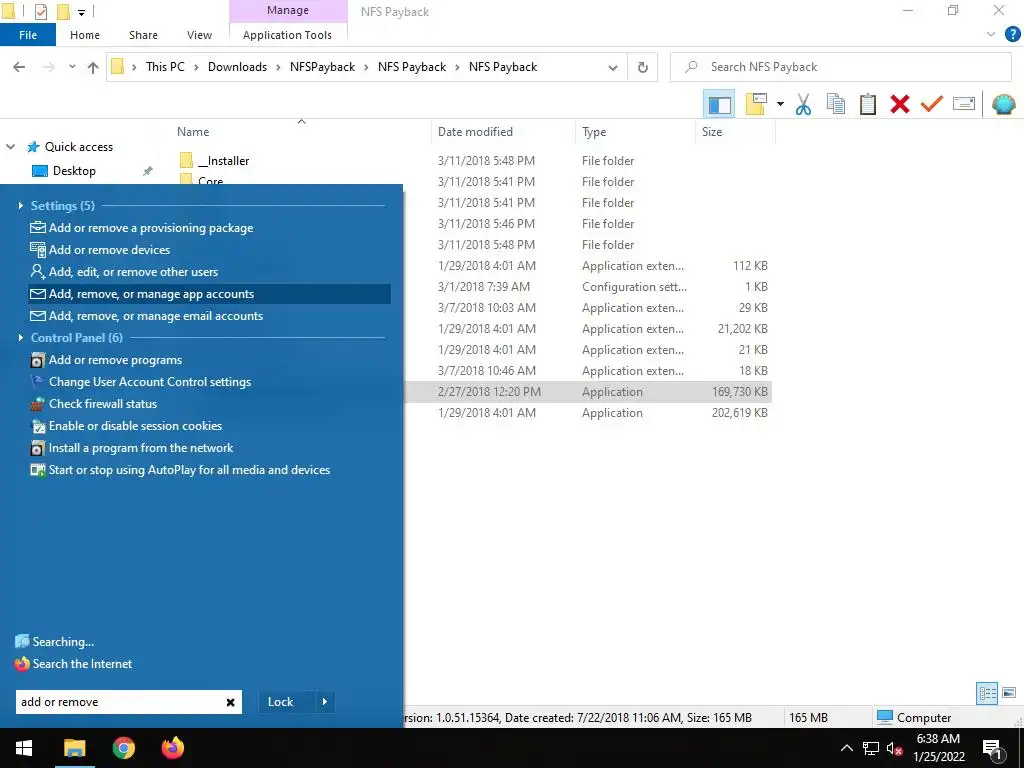This screenshot has width=1024, height=768.
Task: Delete the file with the red X icon
Action: click(x=900, y=104)
